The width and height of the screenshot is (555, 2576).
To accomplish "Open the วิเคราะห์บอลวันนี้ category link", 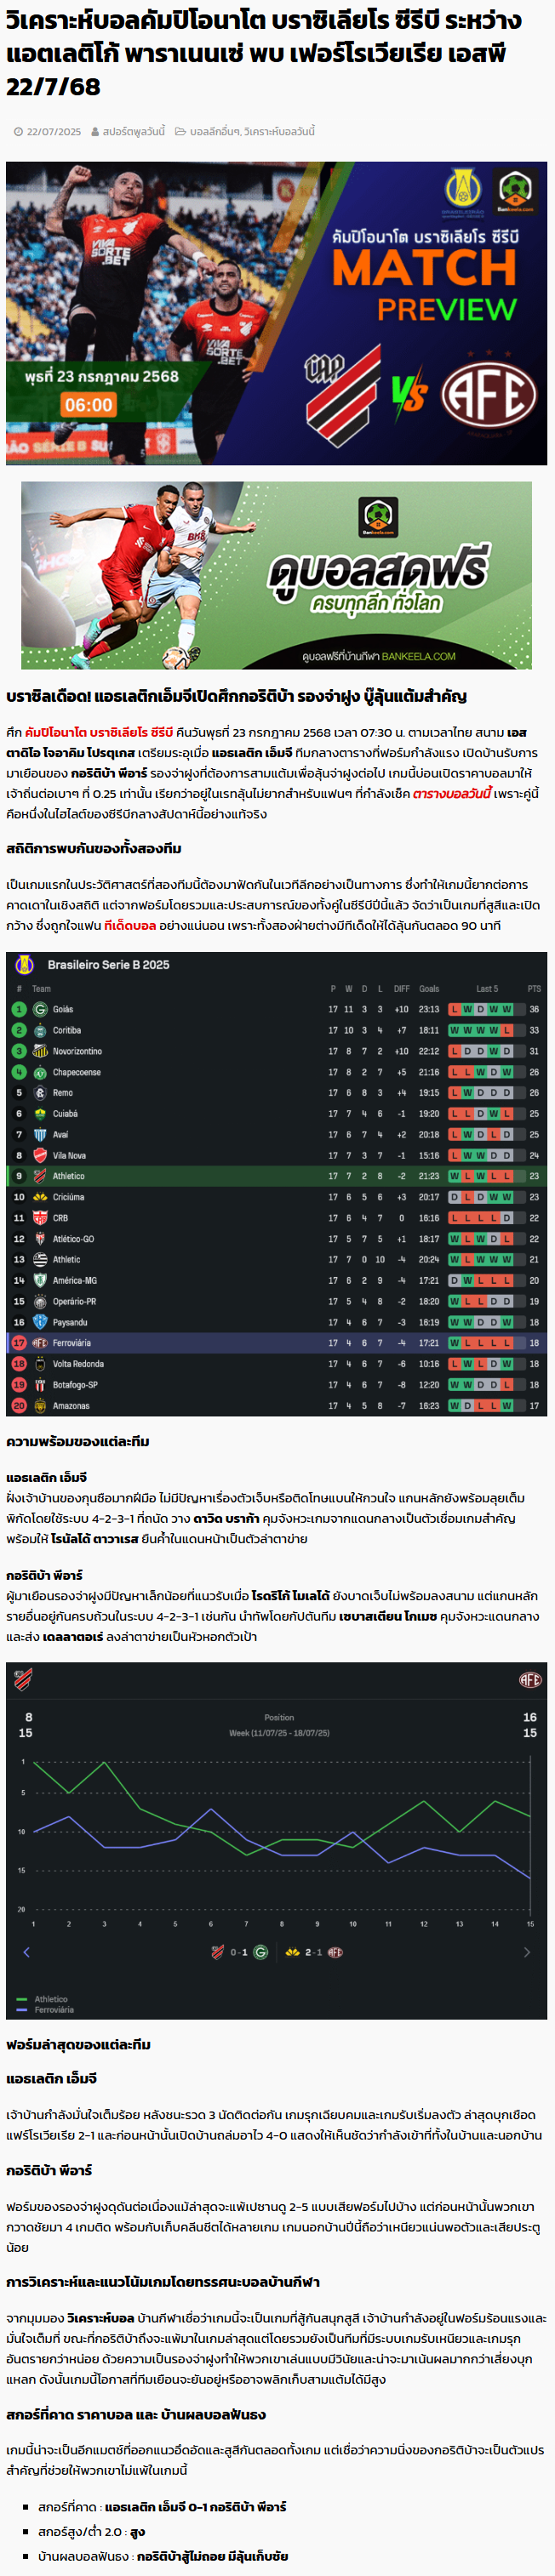I will coord(279,132).
